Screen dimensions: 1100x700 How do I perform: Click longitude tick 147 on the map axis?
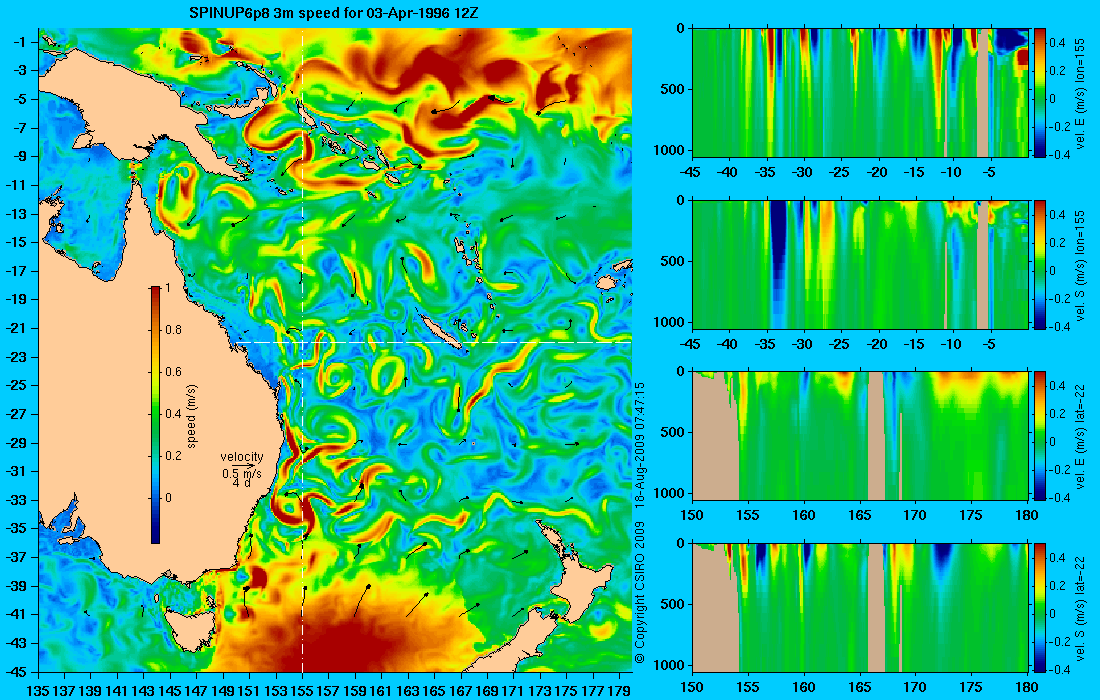[x=196, y=691]
